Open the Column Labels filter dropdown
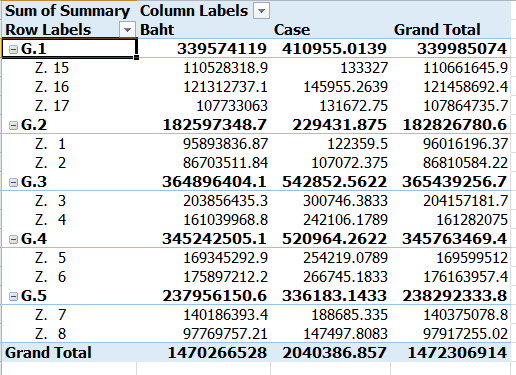Viewport: 516px width, 375px height. tap(261, 11)
